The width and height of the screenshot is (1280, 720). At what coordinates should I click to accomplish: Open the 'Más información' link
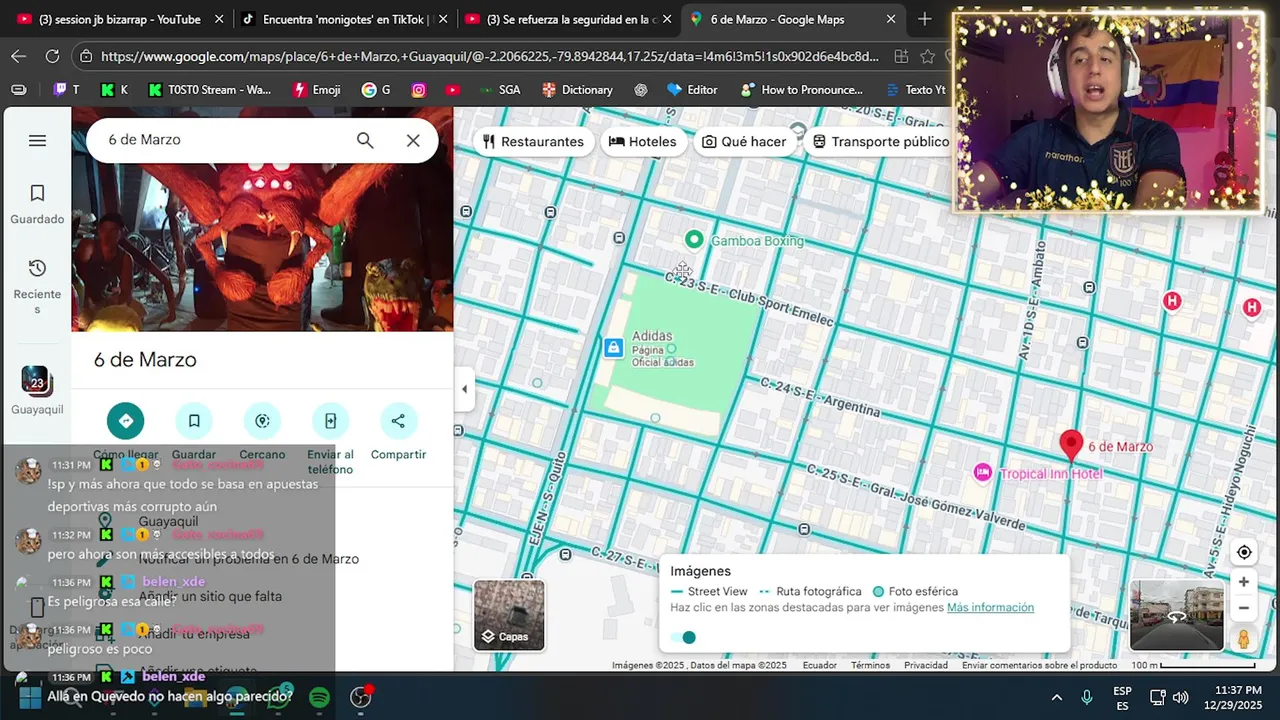tap(990, 608)
